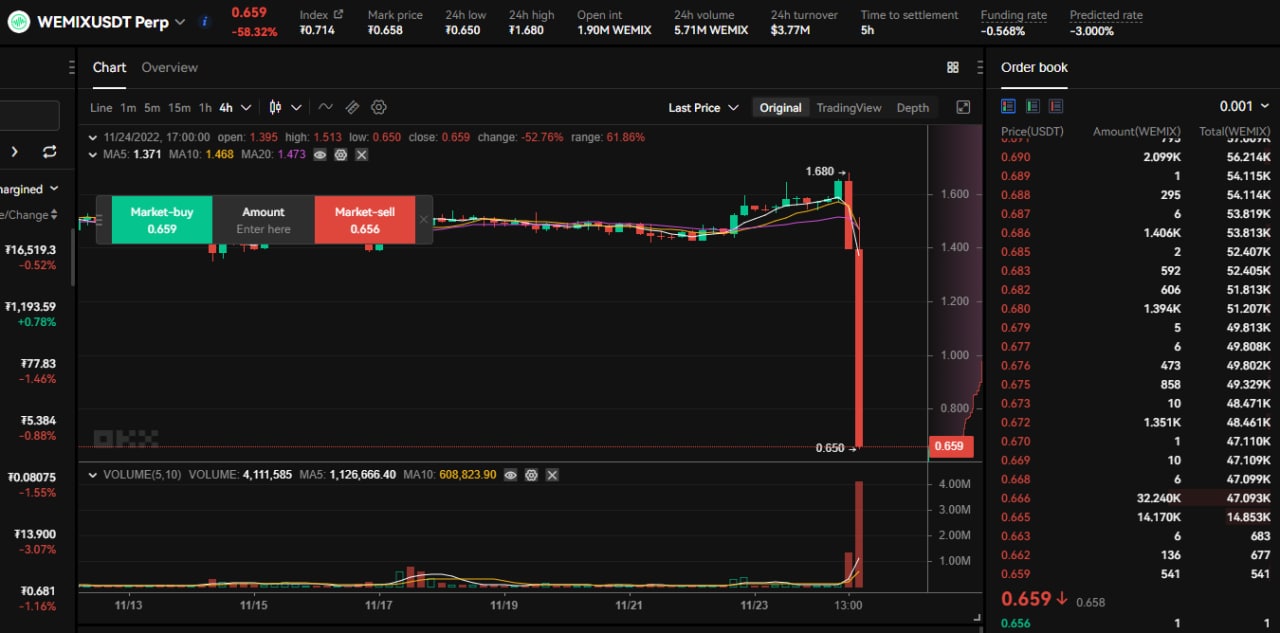
Task: Click the candlestick chart type icon
Action: point(275,107)
